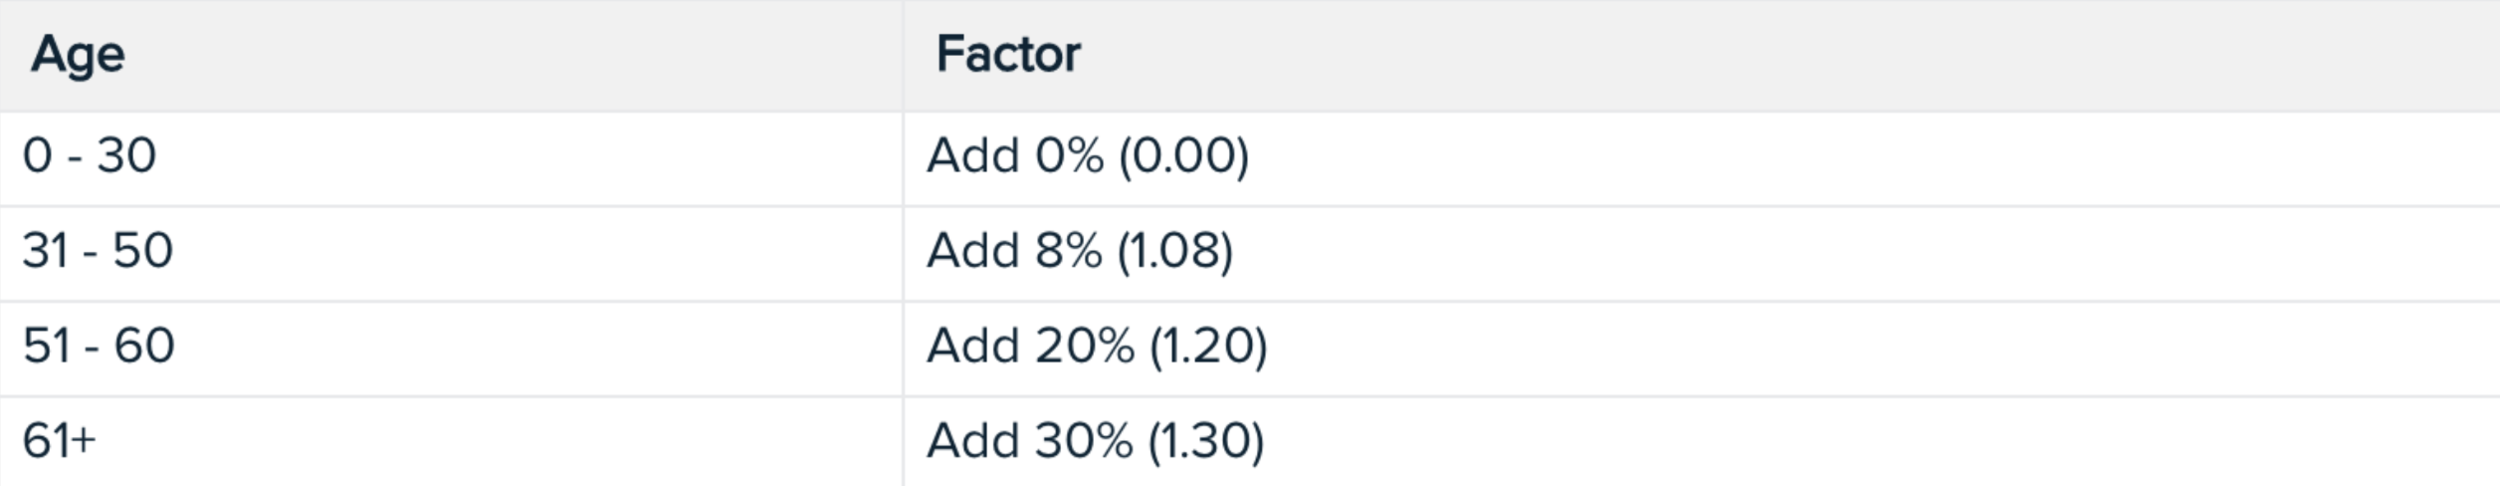The height and width of the screenshot is (486, 2500).
Task: Click the Factor column header
Action: (1702, 55)
